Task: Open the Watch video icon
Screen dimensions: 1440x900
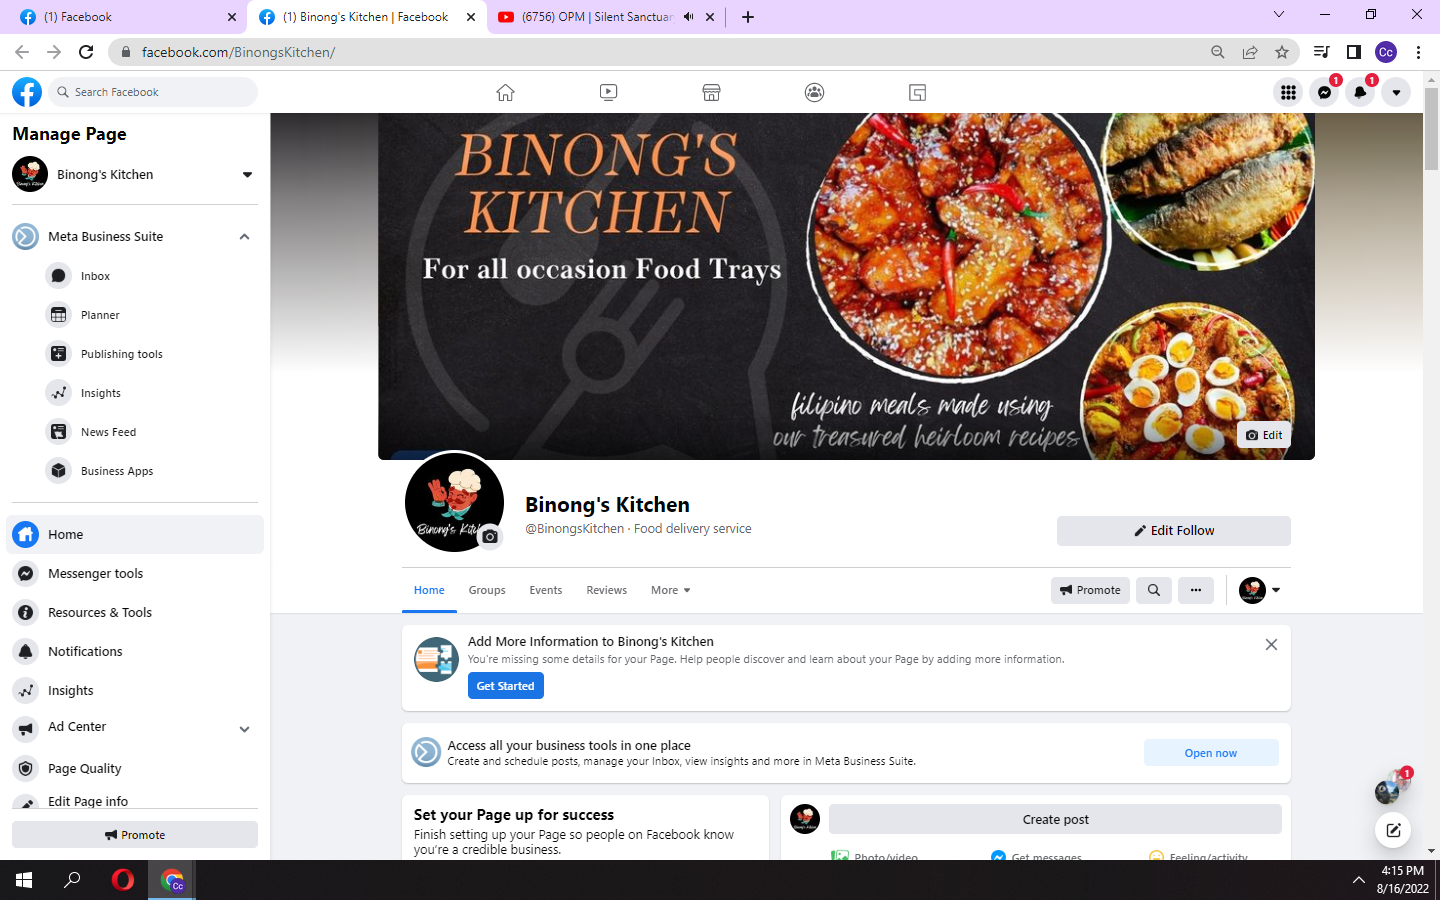Action: click(608, 92)
